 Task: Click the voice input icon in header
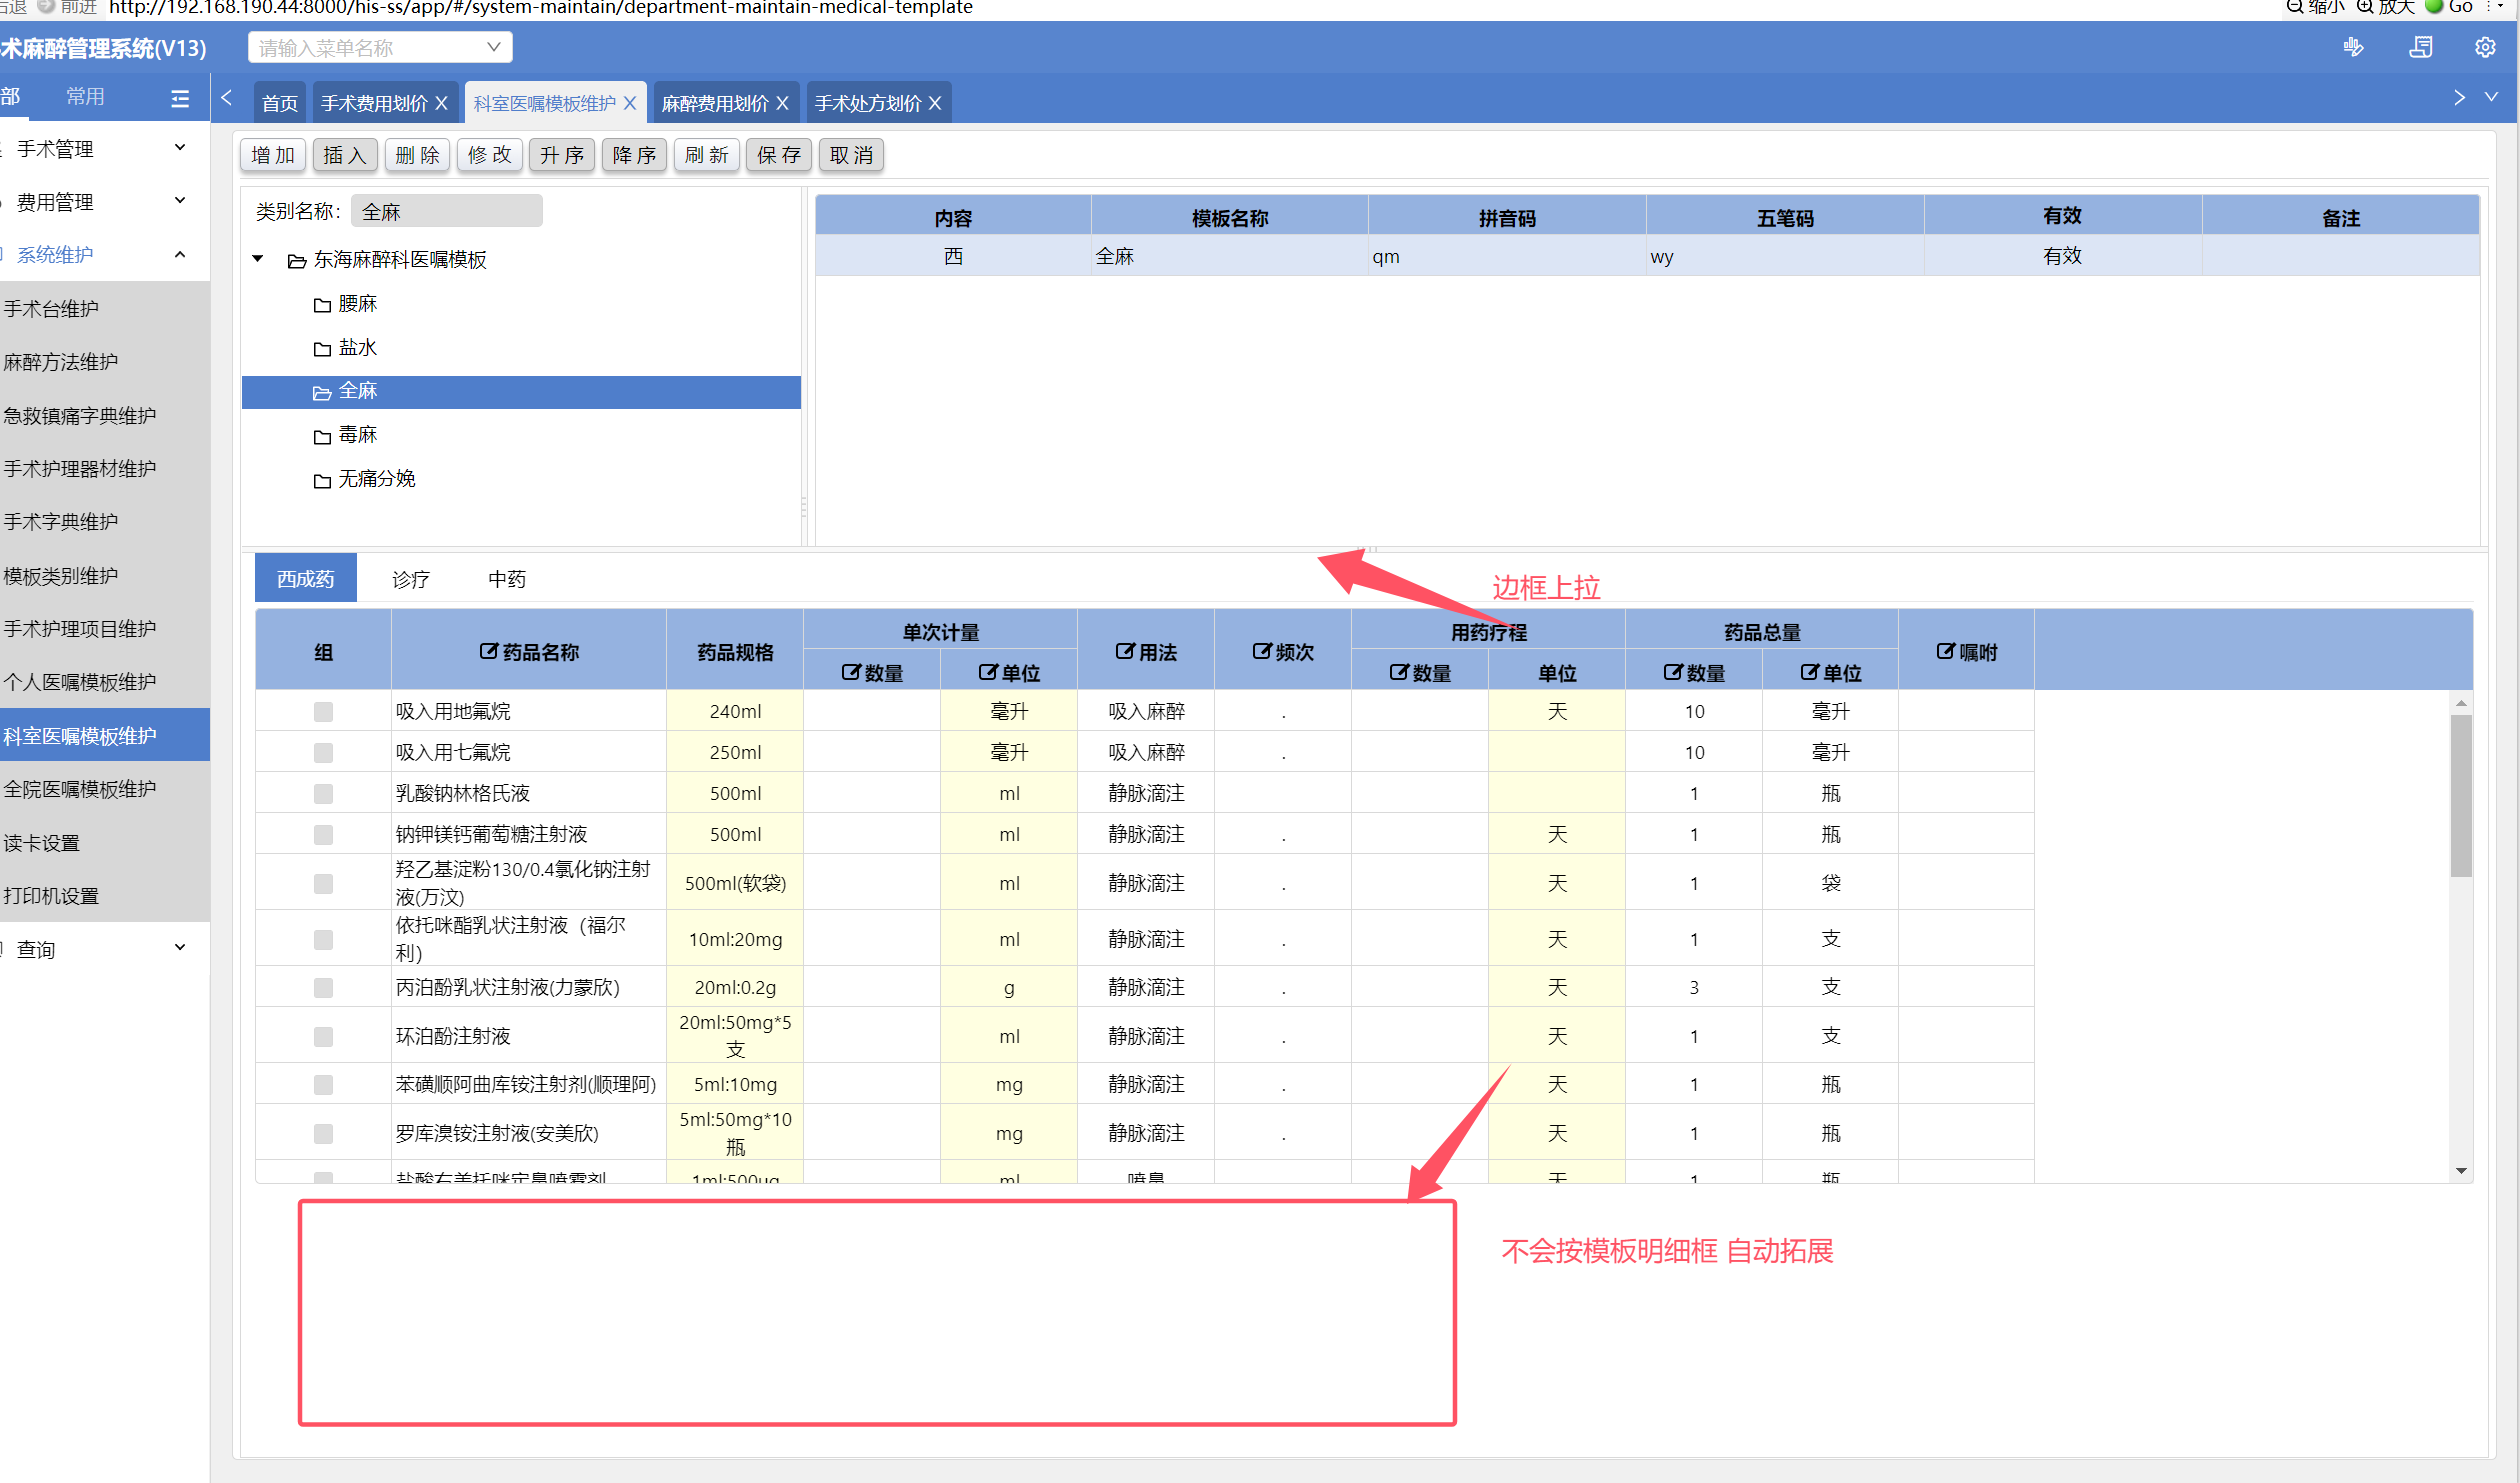(x=2354, y=47)
